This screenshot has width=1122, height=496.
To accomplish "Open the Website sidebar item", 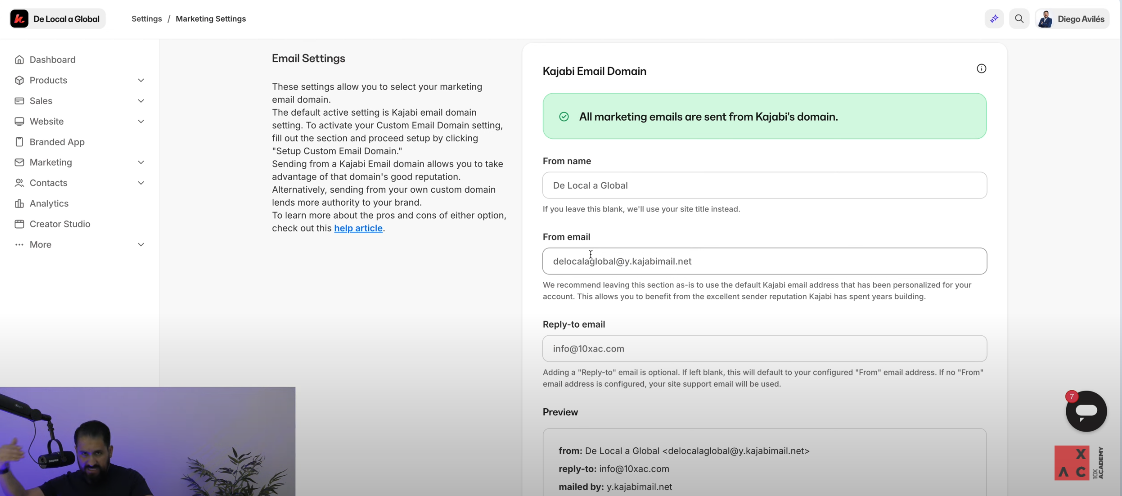I will (46, 121).
